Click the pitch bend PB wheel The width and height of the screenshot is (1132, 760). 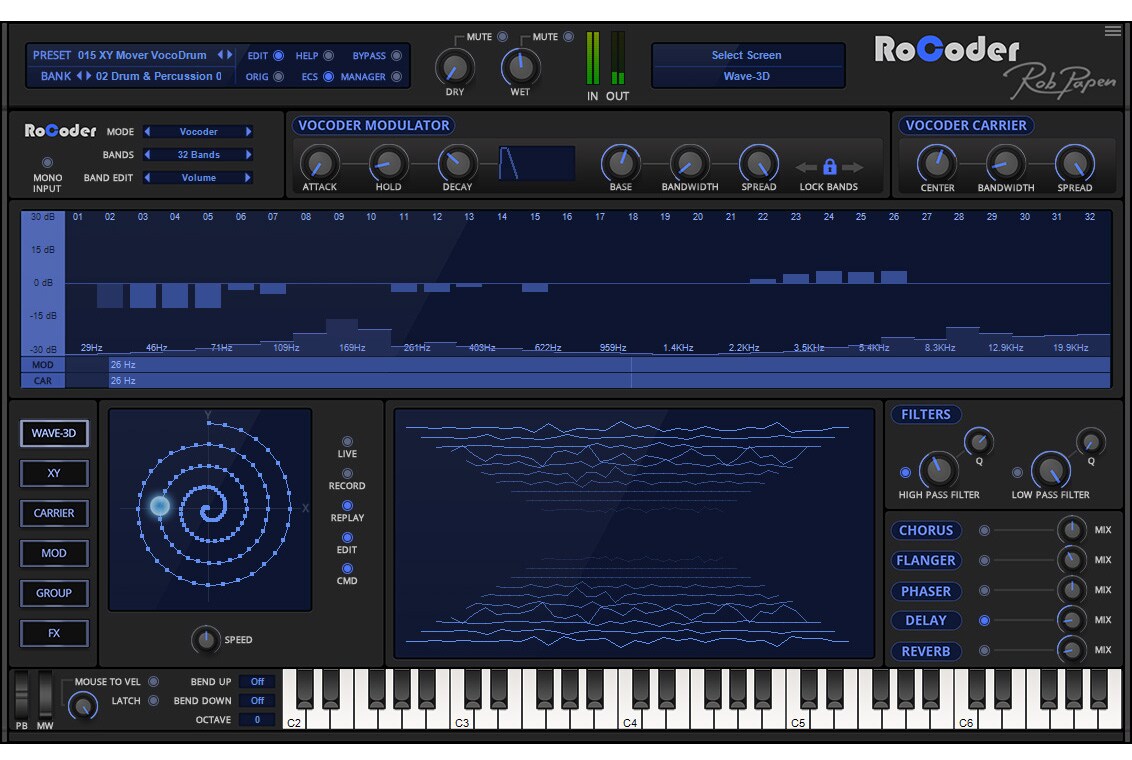click(x=22, y=694)
